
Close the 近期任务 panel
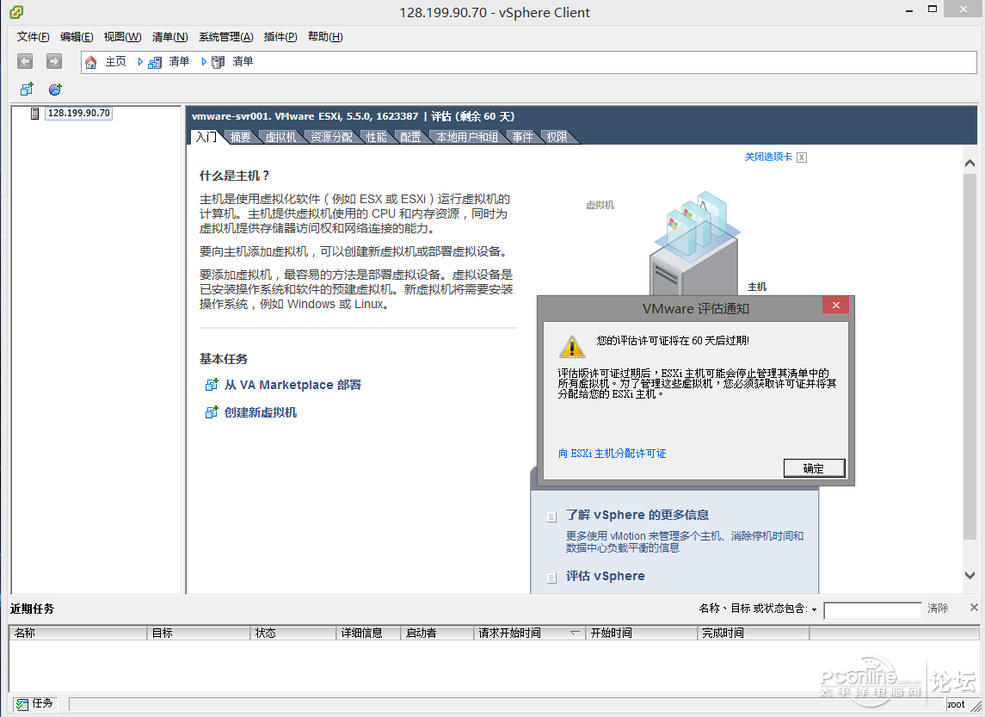(x=974, y=608)
